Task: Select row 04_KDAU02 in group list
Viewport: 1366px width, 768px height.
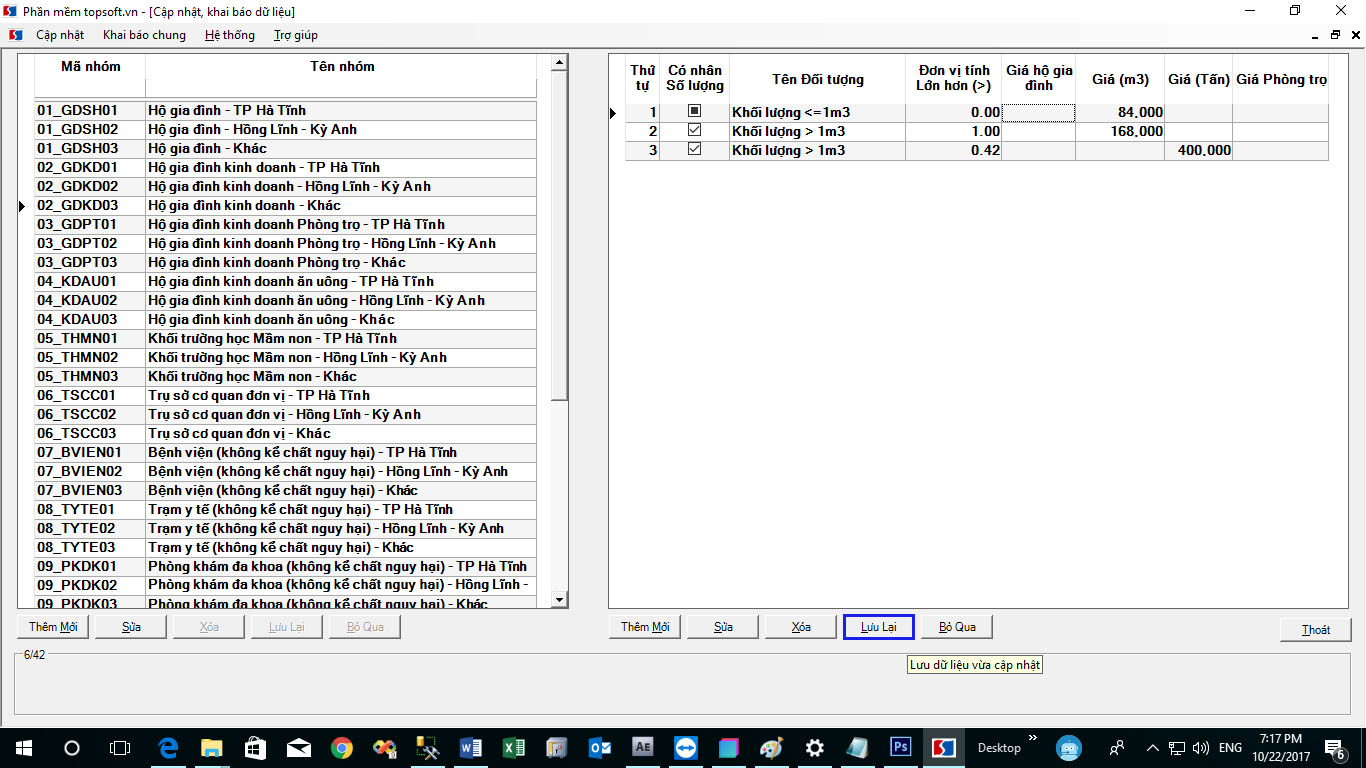Action: click(x=285, y=300)
